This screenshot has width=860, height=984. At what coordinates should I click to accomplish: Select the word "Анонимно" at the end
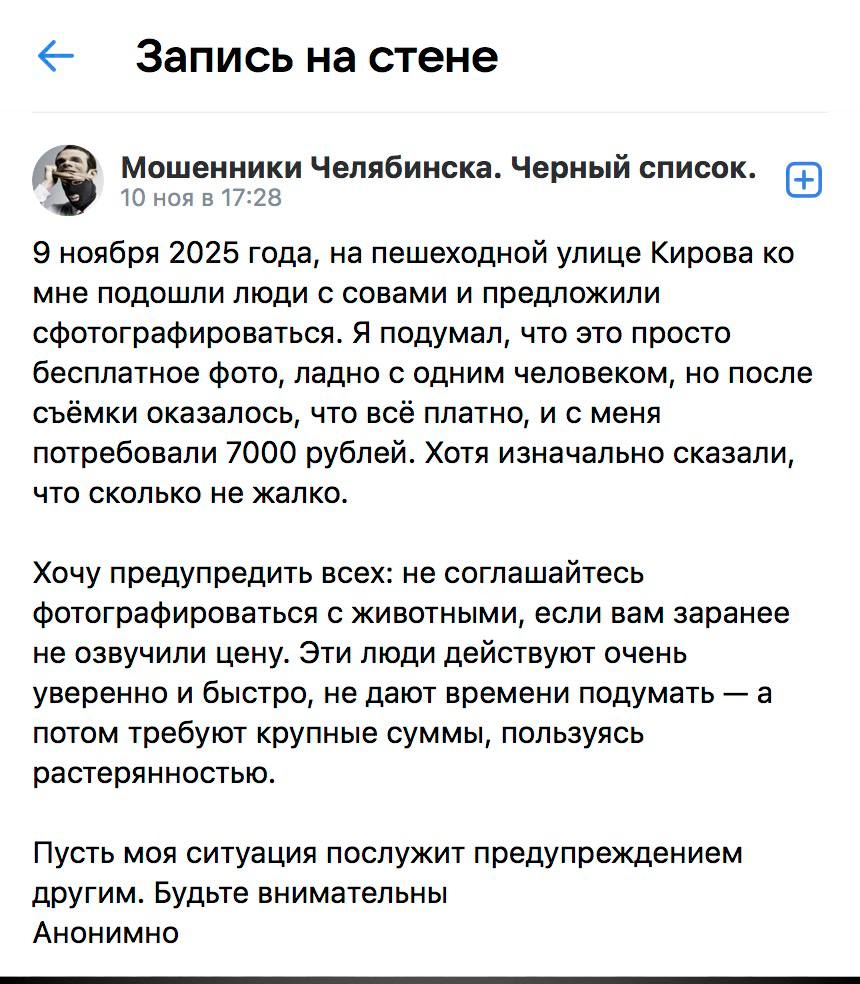[x=106, y=934]
